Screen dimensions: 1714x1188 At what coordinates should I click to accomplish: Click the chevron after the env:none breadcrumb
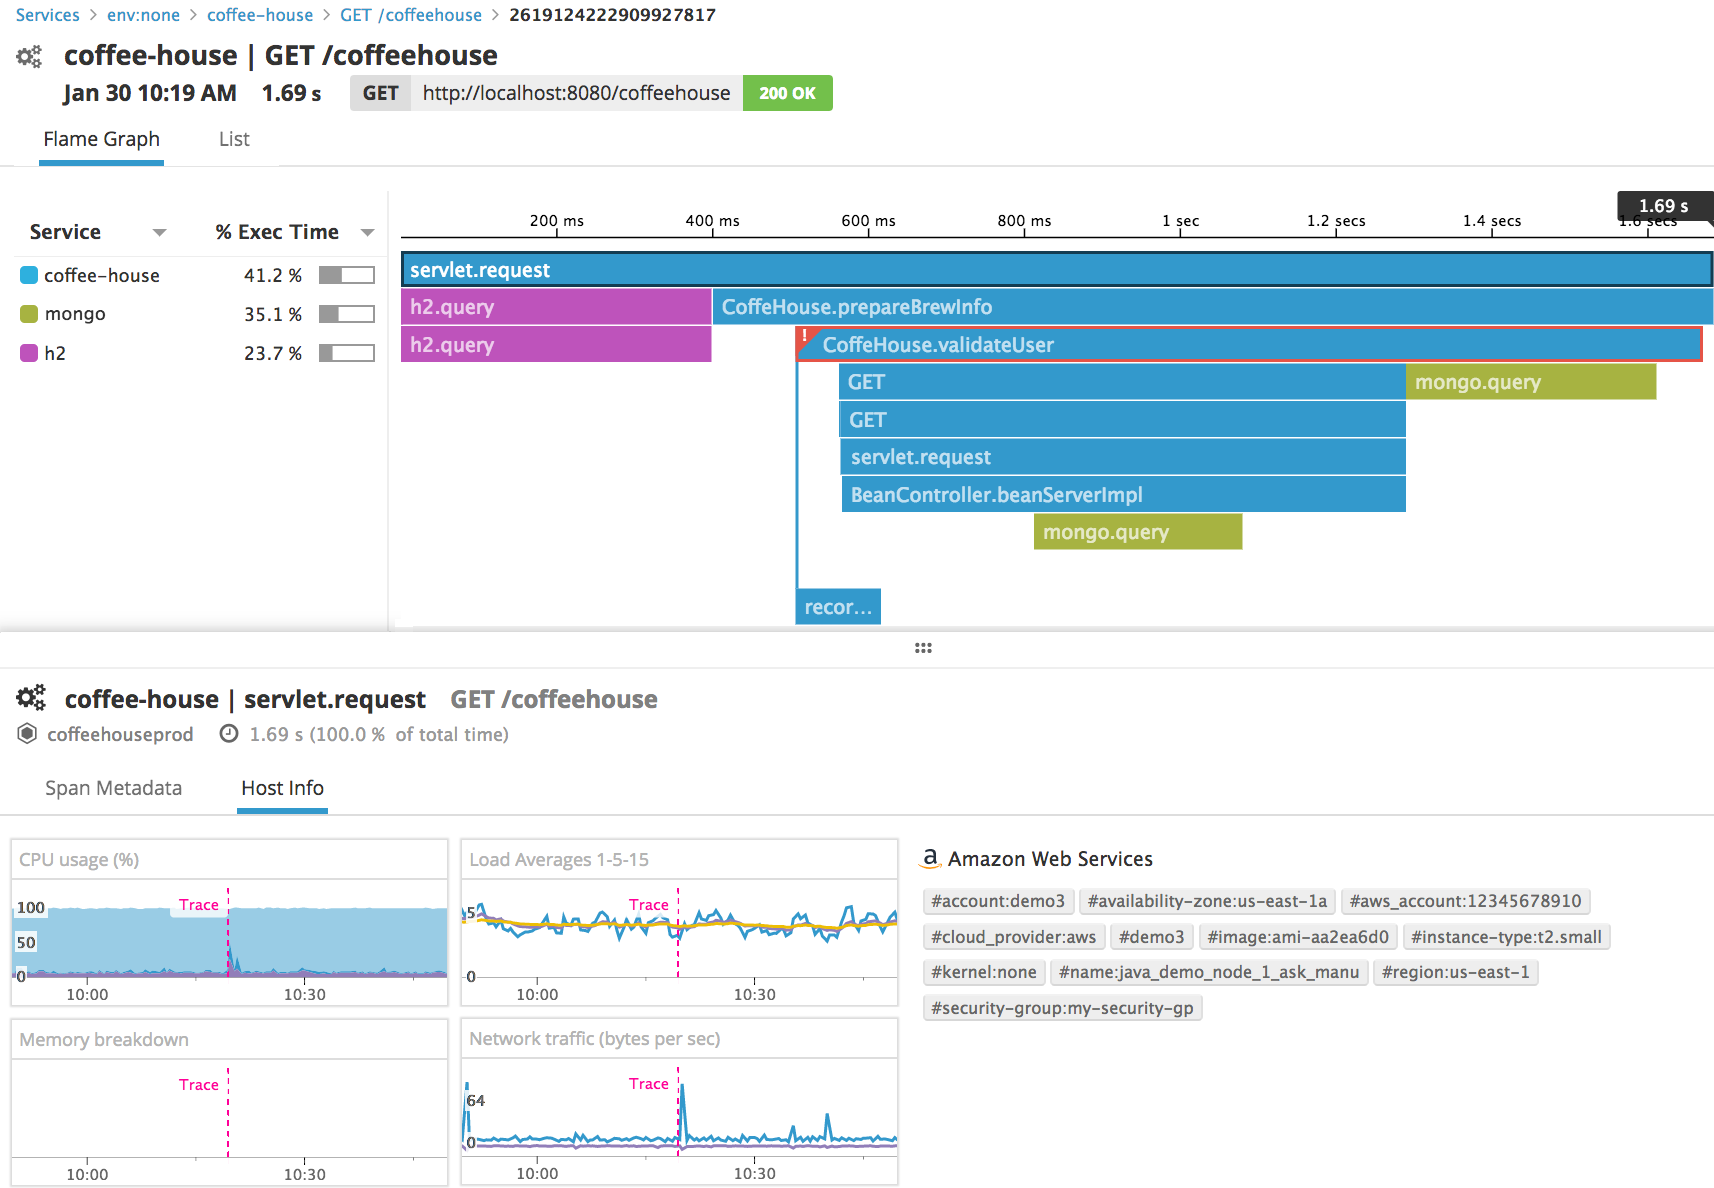[x=192, y=15]
